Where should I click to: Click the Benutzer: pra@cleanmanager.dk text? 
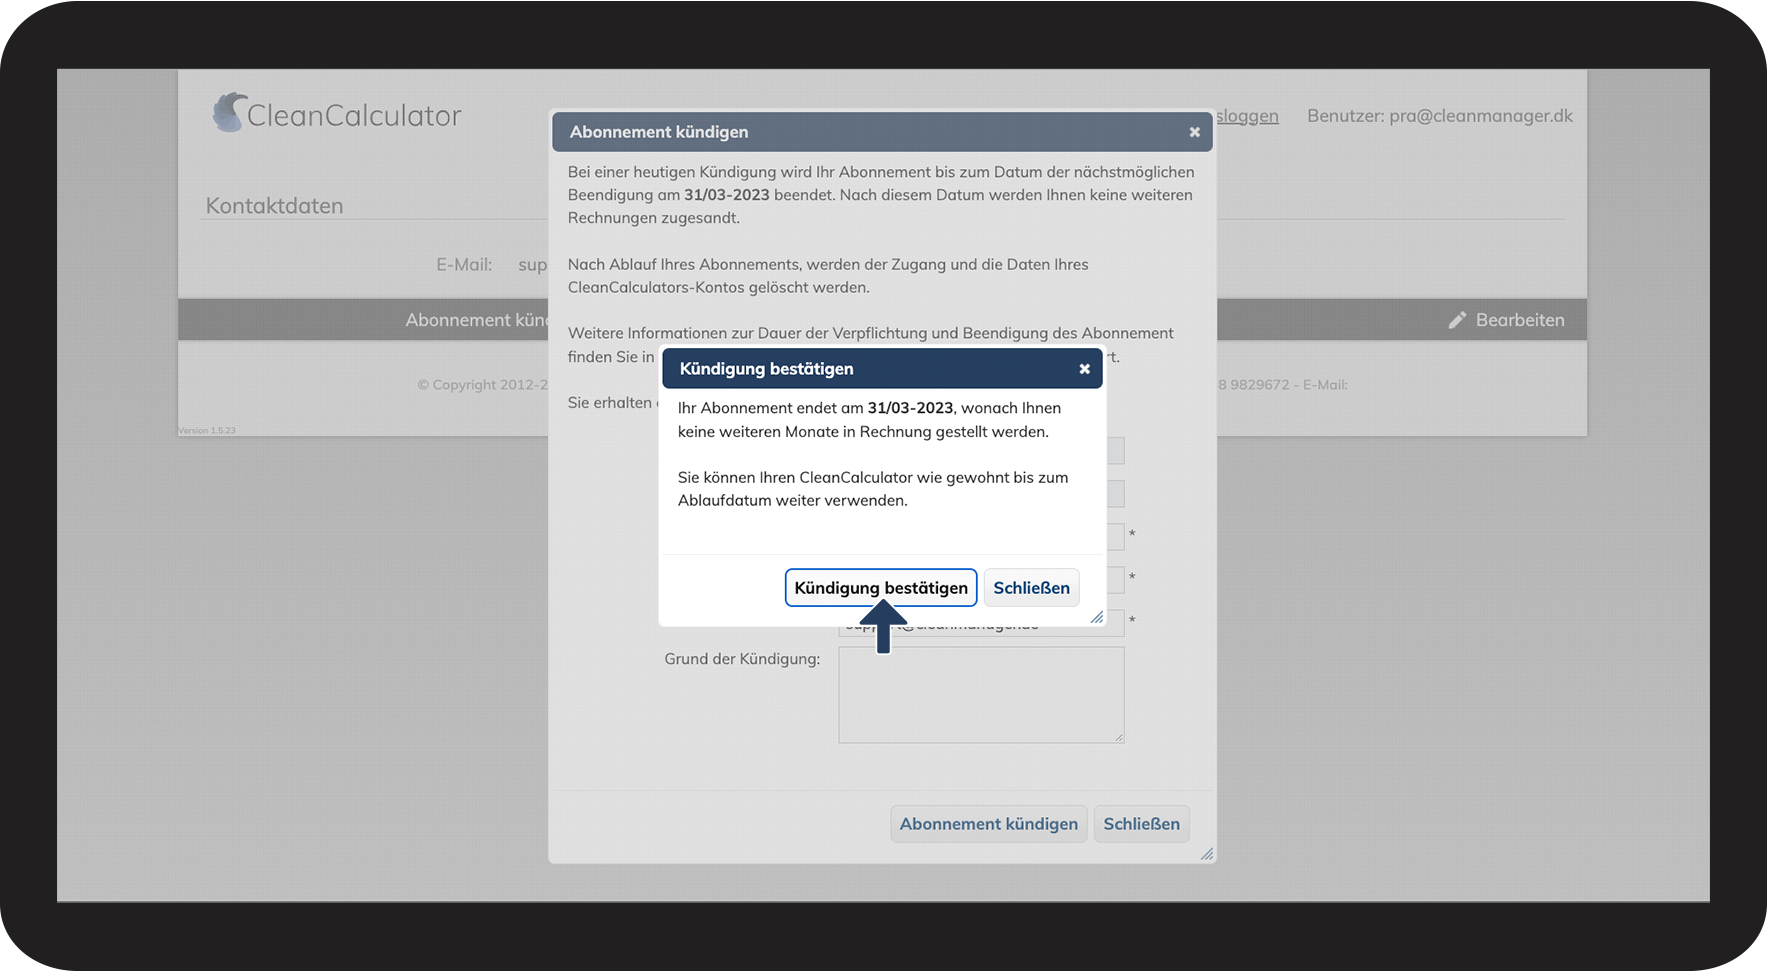tap(1440, 116)
